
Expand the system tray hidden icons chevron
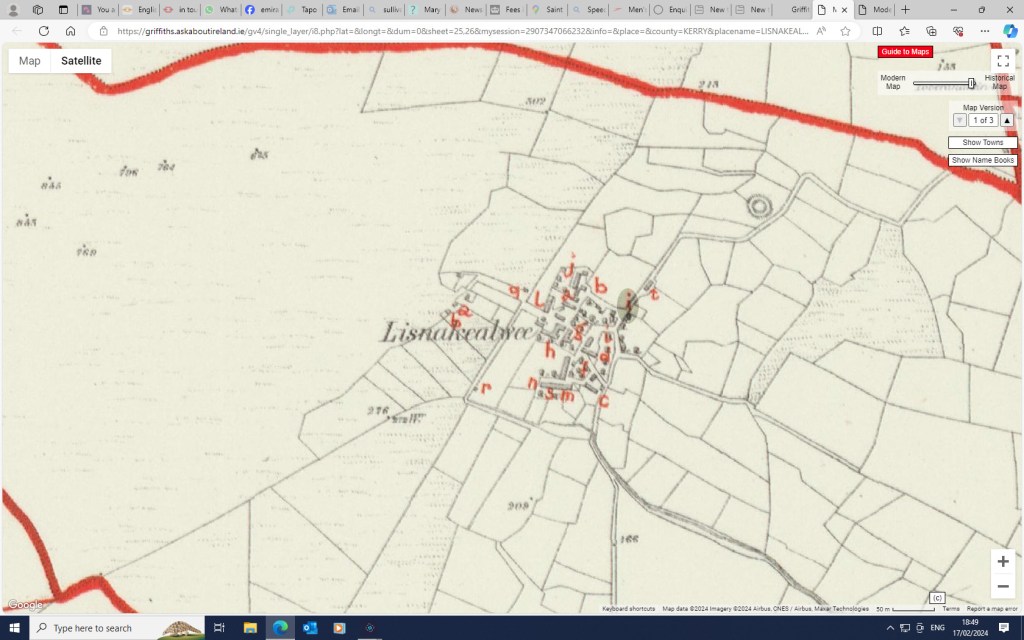point(890,628)
